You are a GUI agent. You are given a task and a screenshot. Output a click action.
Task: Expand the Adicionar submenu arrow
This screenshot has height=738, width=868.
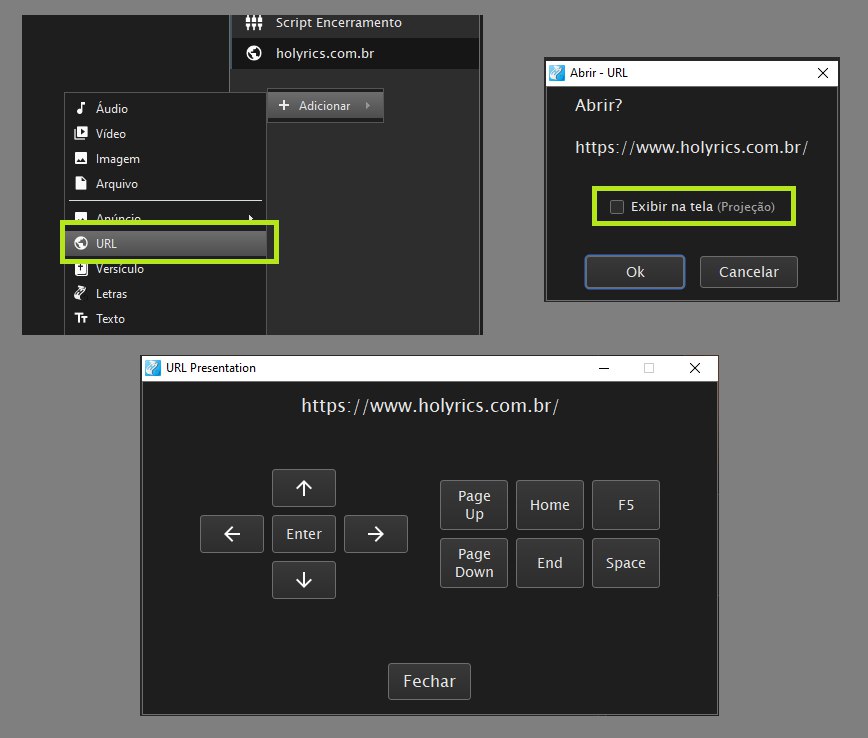pyautogui.click(x=367, y=106)
